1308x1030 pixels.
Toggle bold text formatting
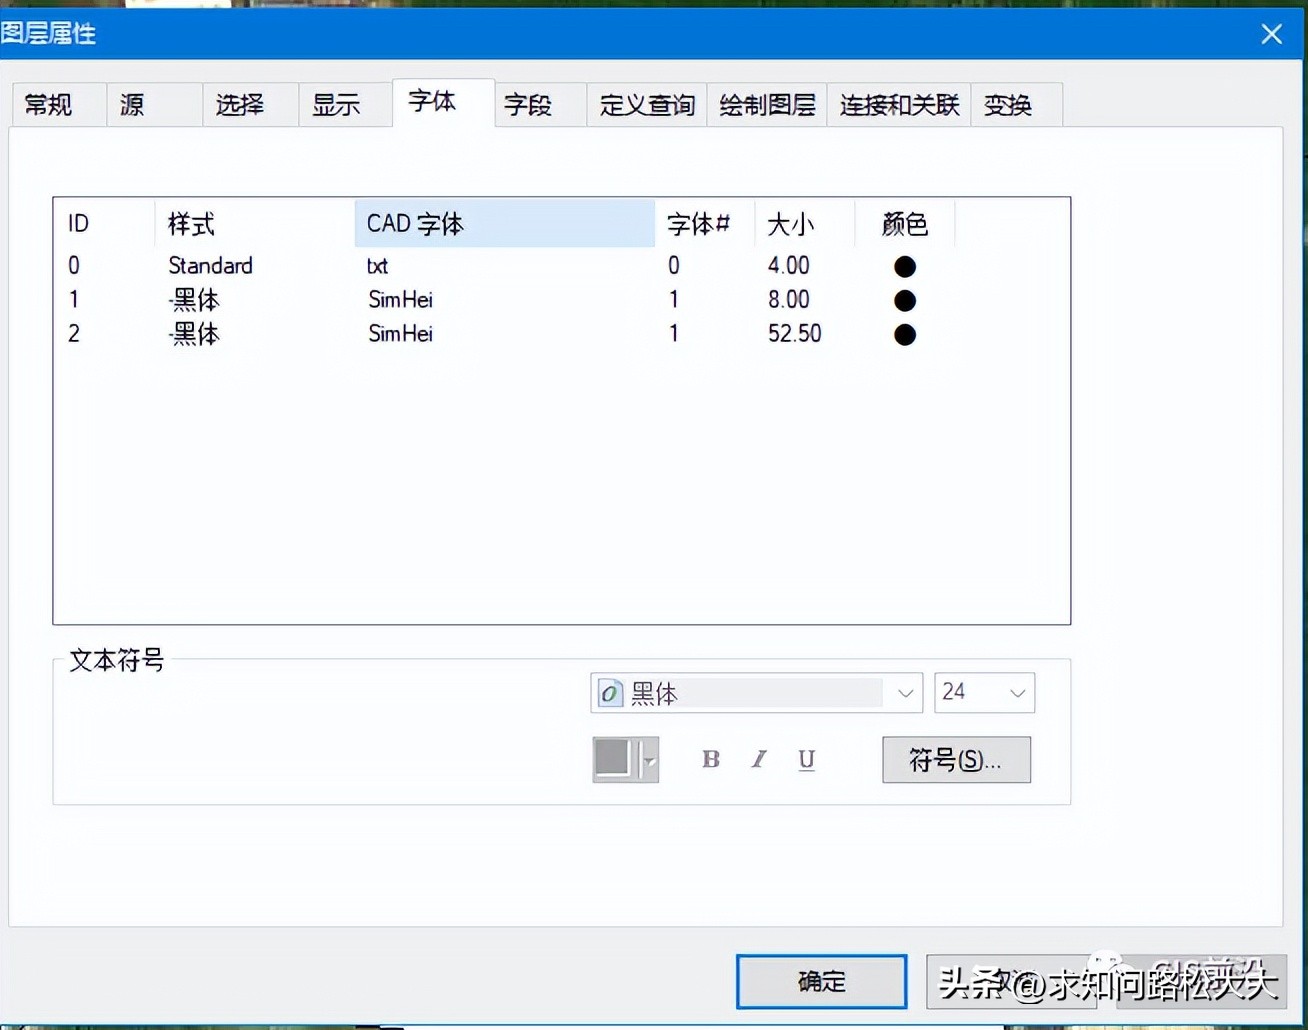(x=710, y=760)
